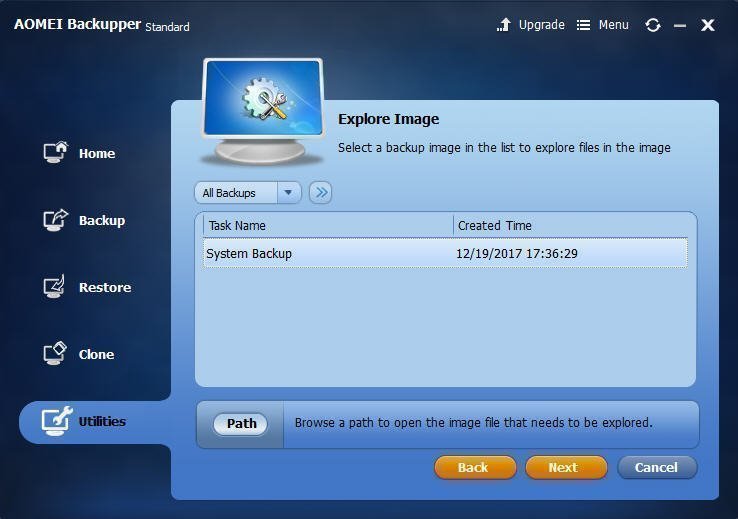Sort by the Task Name column header
Viewport: 738px width, 519px height.
click(x=328, y=226)
